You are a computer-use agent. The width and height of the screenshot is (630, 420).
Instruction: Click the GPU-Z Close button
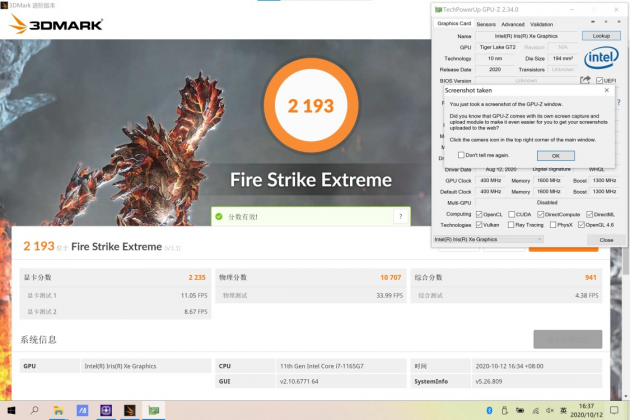coord(606,240)
